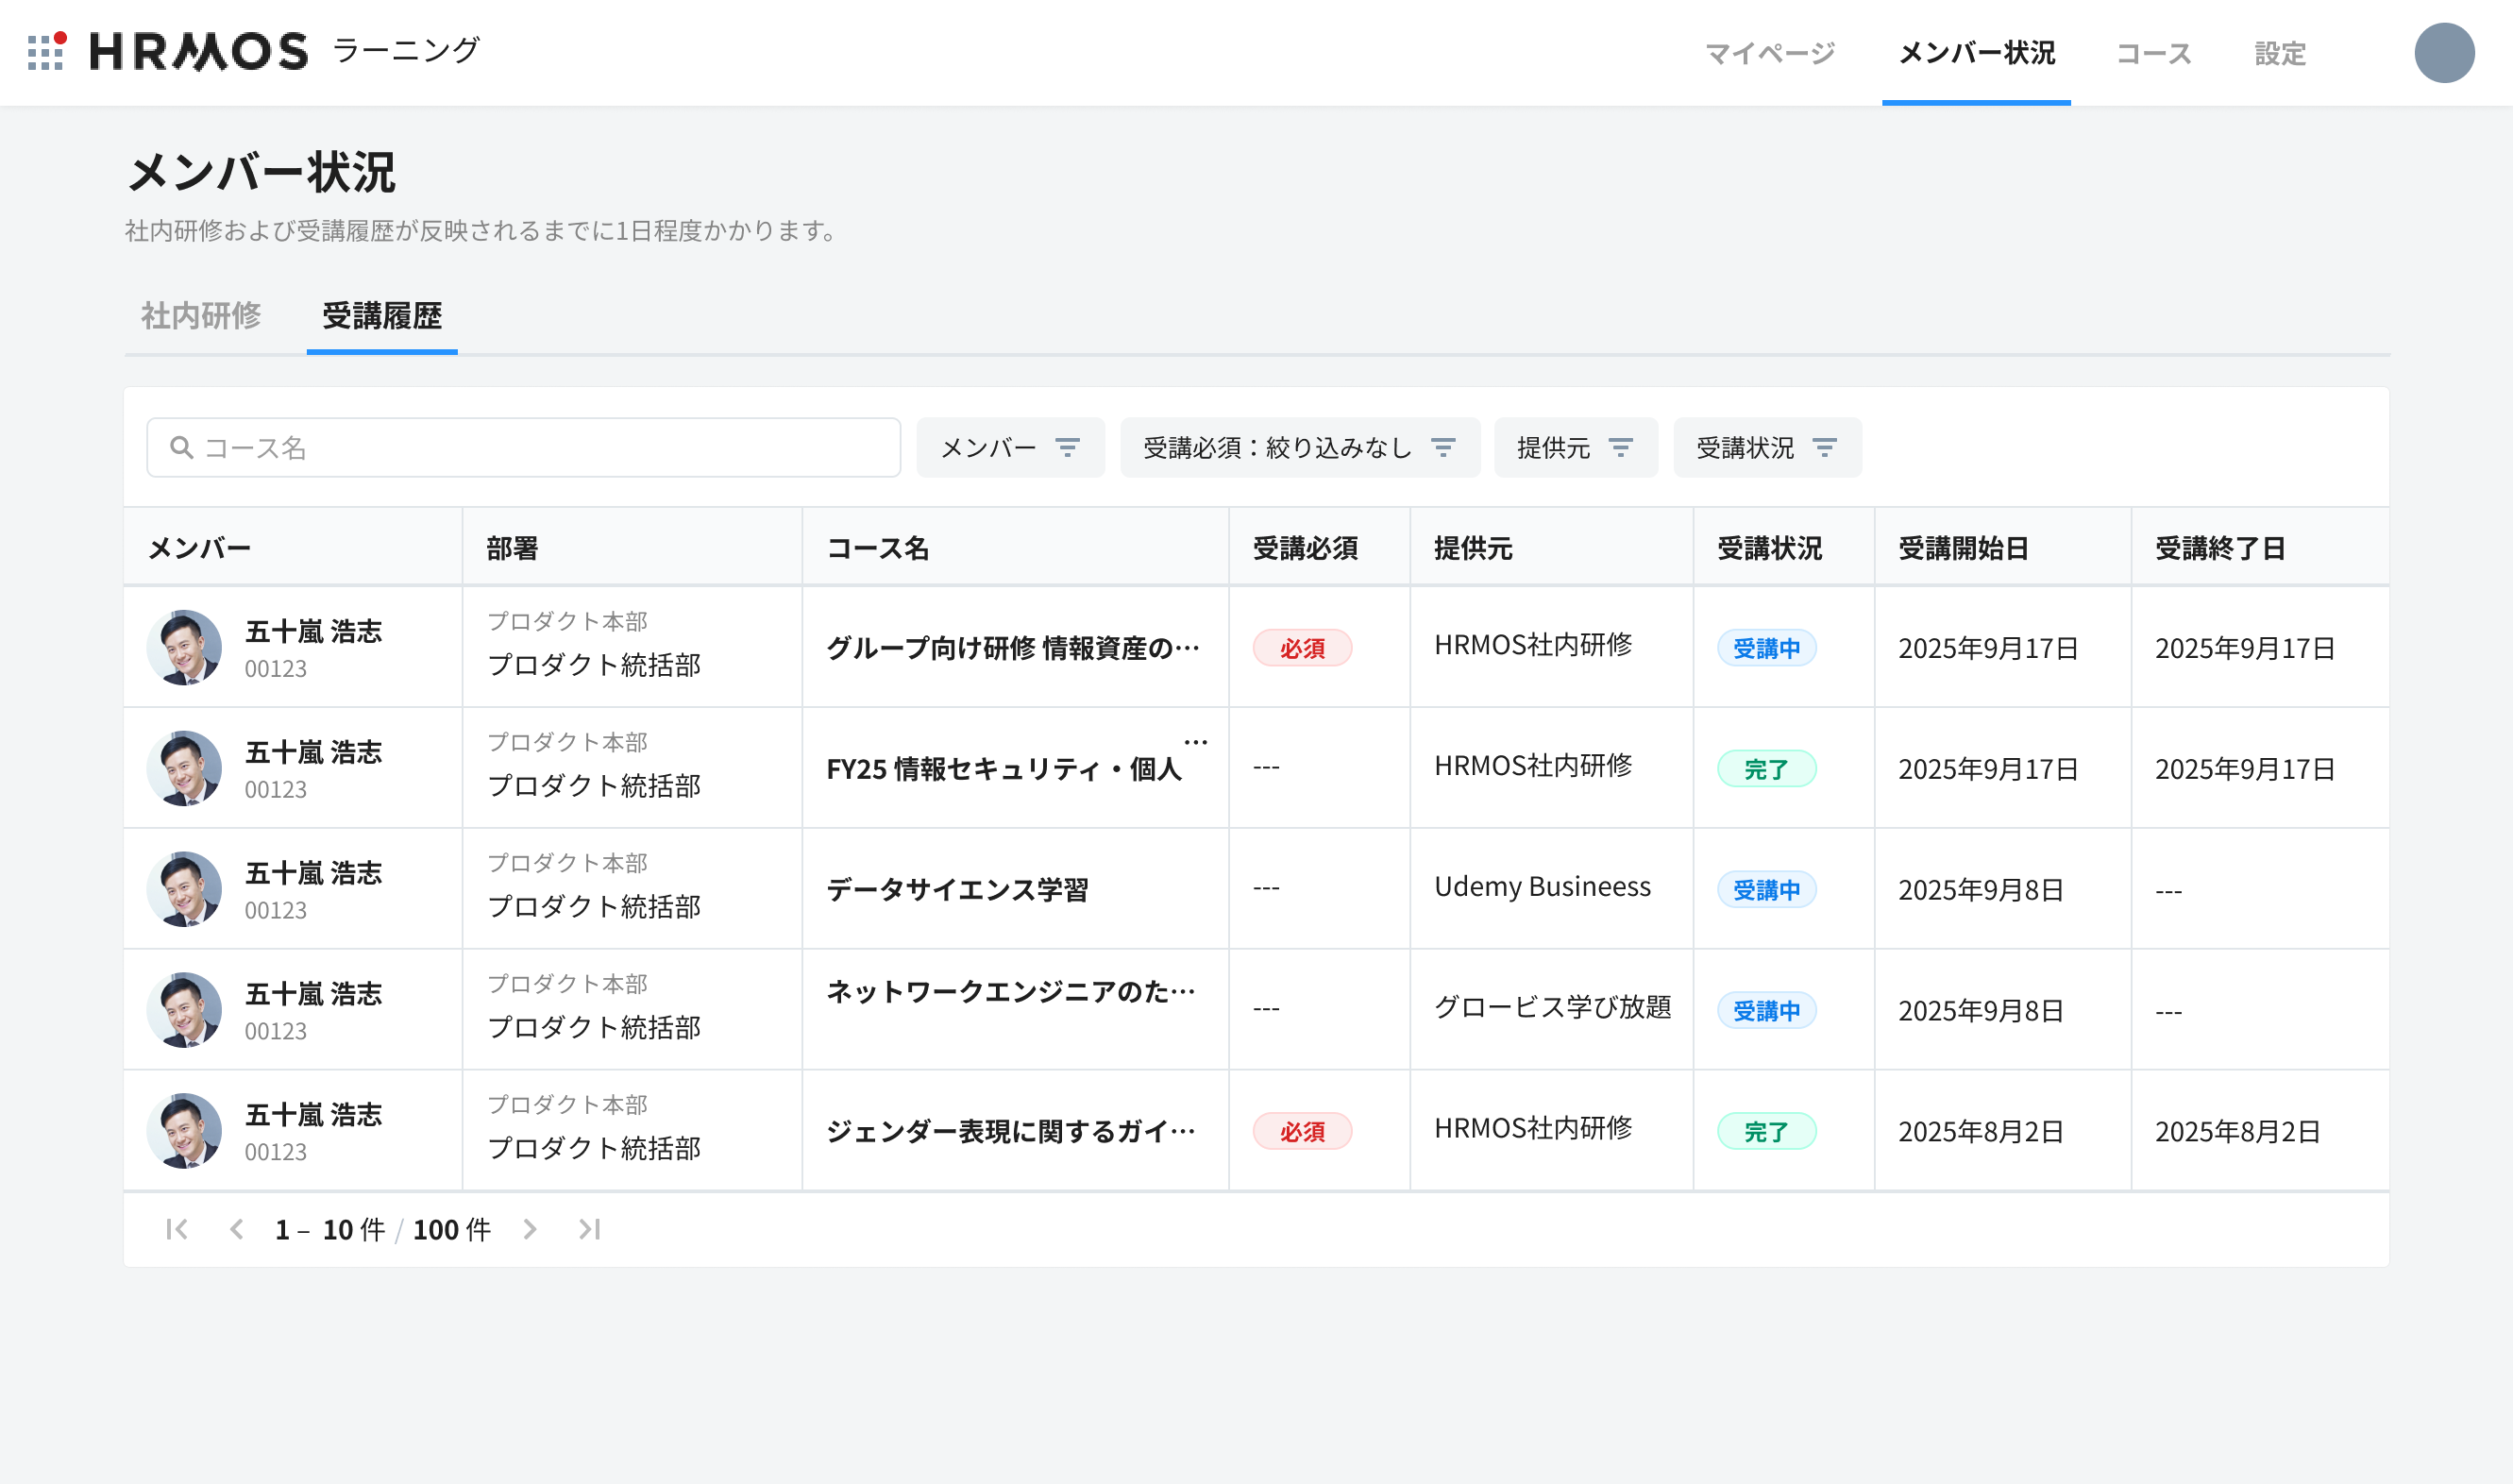Open the 提供元 filter dropdown
This screenshot has height=1484, width=2513.
tap(1575, 447)
